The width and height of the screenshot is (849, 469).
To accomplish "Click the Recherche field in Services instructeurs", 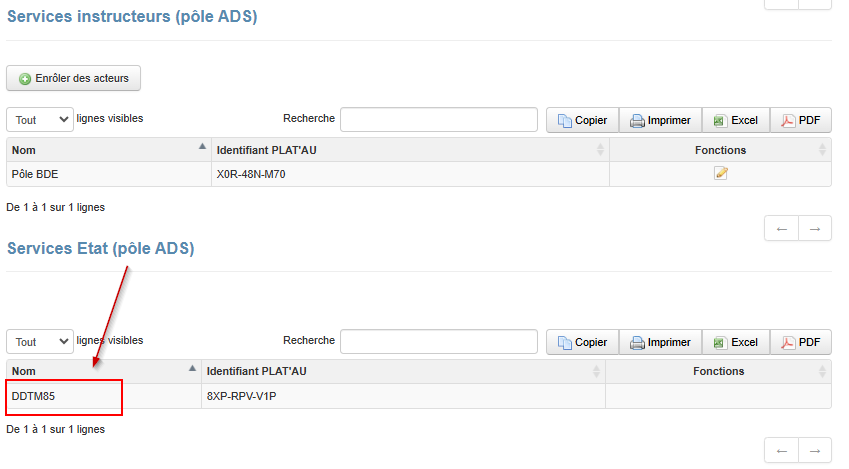I will click(x=439, y=120).
